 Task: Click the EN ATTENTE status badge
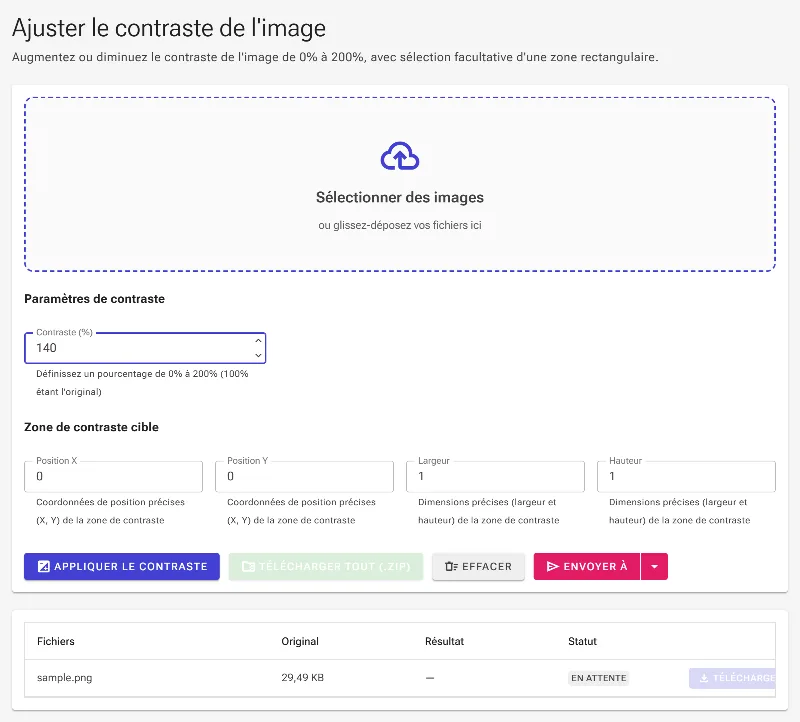click(598, 678)
